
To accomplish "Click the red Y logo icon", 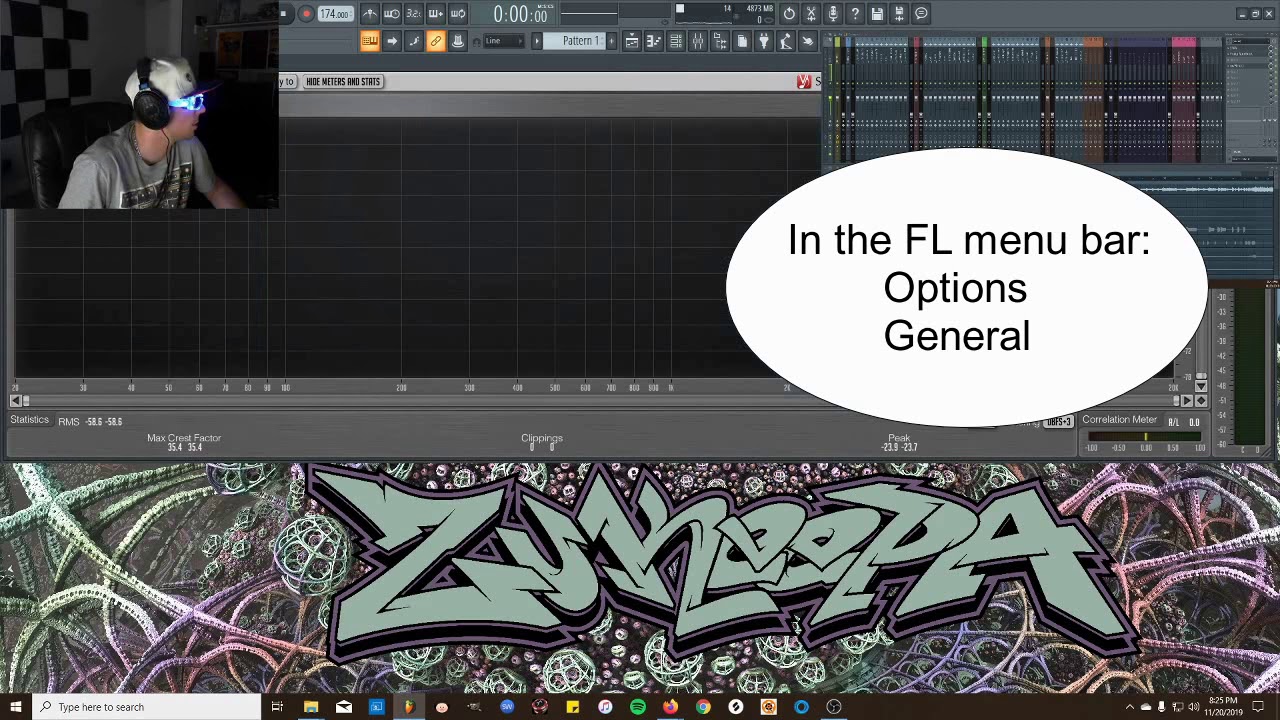I will pos(804,82).
